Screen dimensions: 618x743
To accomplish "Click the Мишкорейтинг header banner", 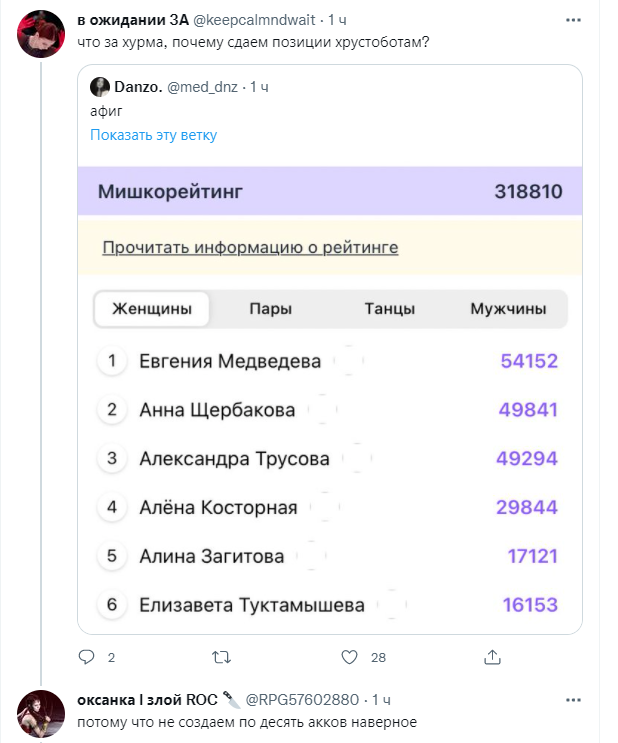I will [329, 192].
